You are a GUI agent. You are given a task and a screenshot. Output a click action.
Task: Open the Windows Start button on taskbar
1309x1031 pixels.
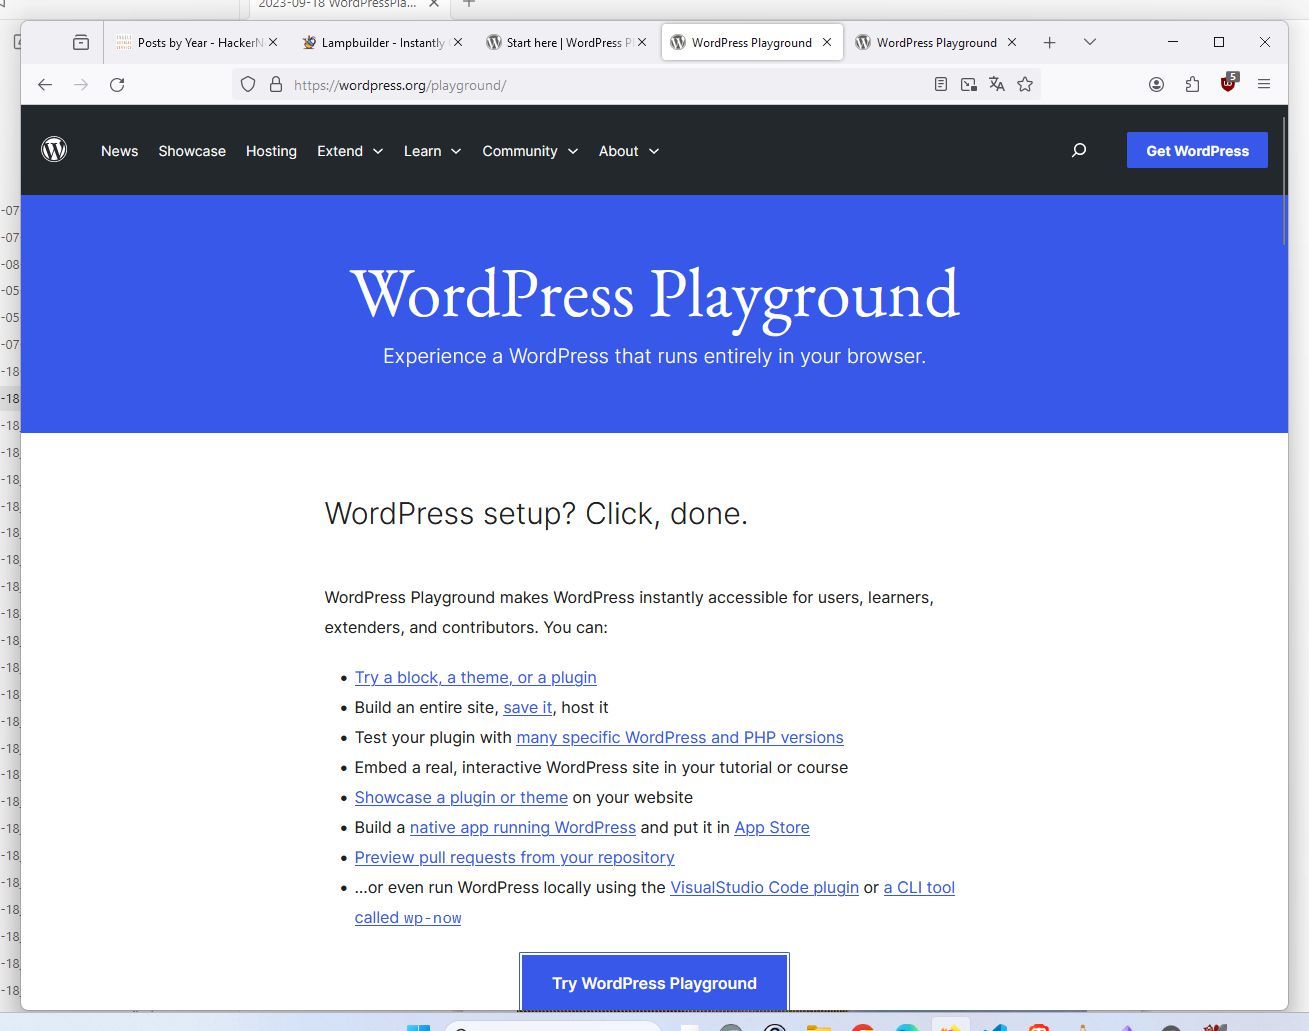pos(419,1026)
